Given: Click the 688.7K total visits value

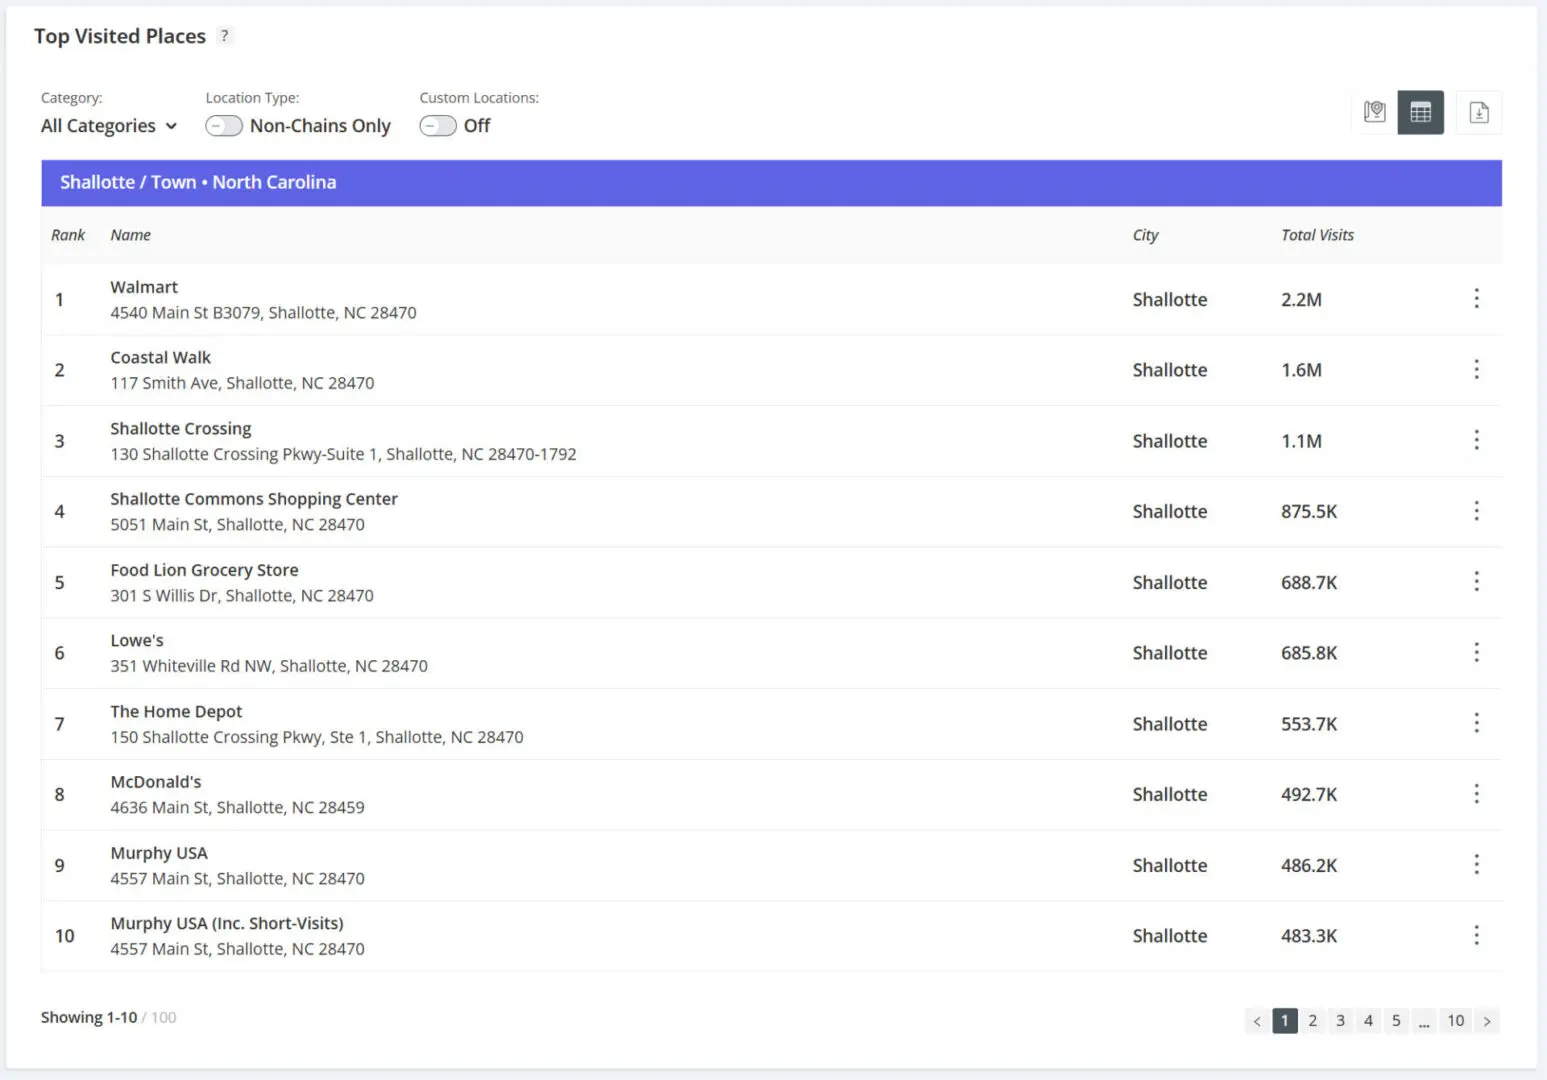Looking at the screenshot, I should pos(1309,583).
